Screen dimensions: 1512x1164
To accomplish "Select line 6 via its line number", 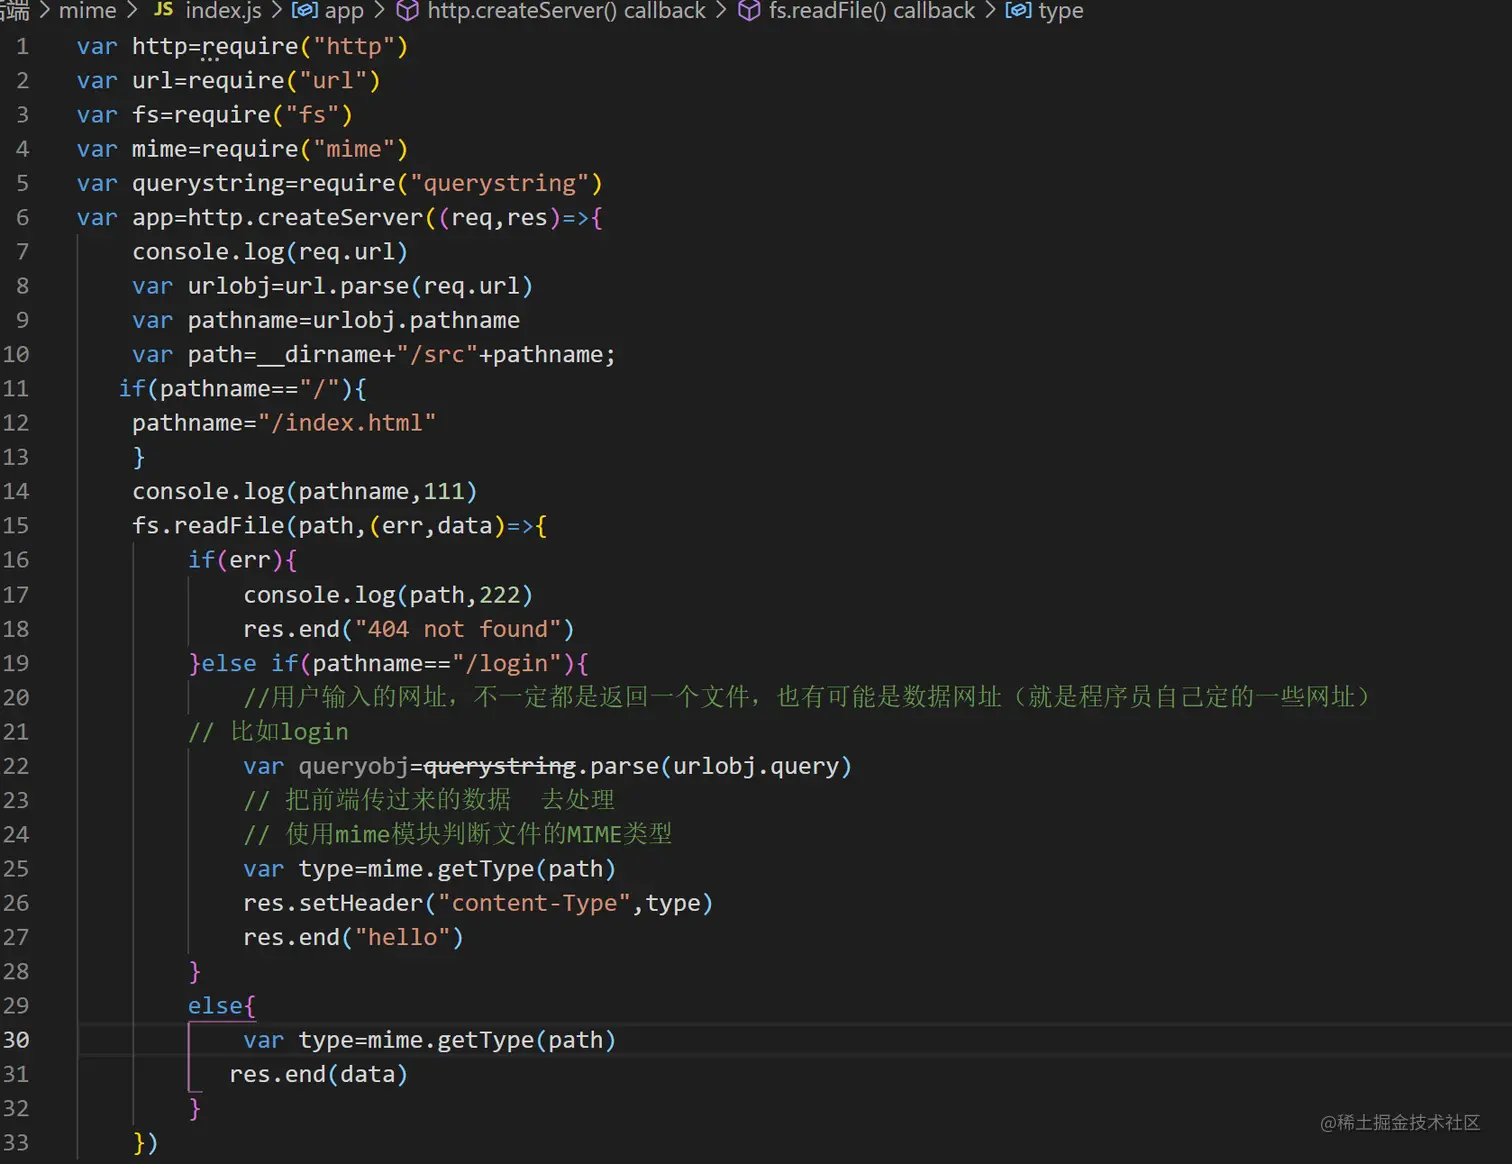I will [22, 217].
